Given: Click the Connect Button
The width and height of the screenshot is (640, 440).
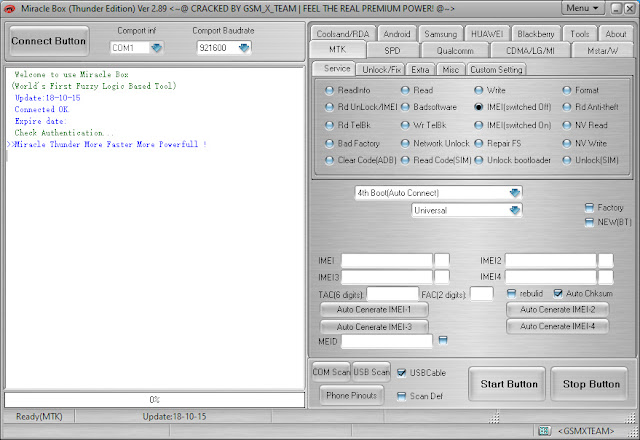Looking at the screenshot, I should pyautogui.click(x=49, y=41).
